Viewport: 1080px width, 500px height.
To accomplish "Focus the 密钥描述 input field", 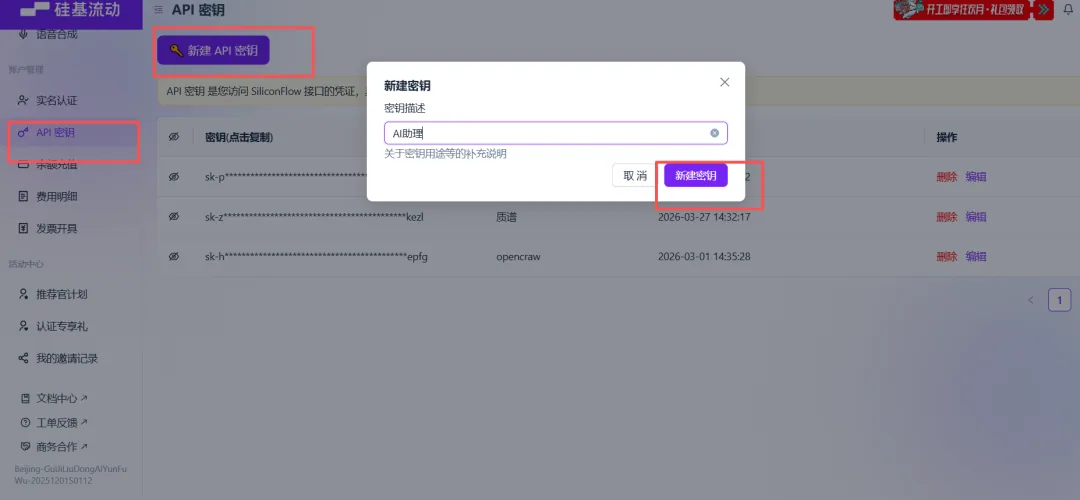I will (x=555, y=133).
